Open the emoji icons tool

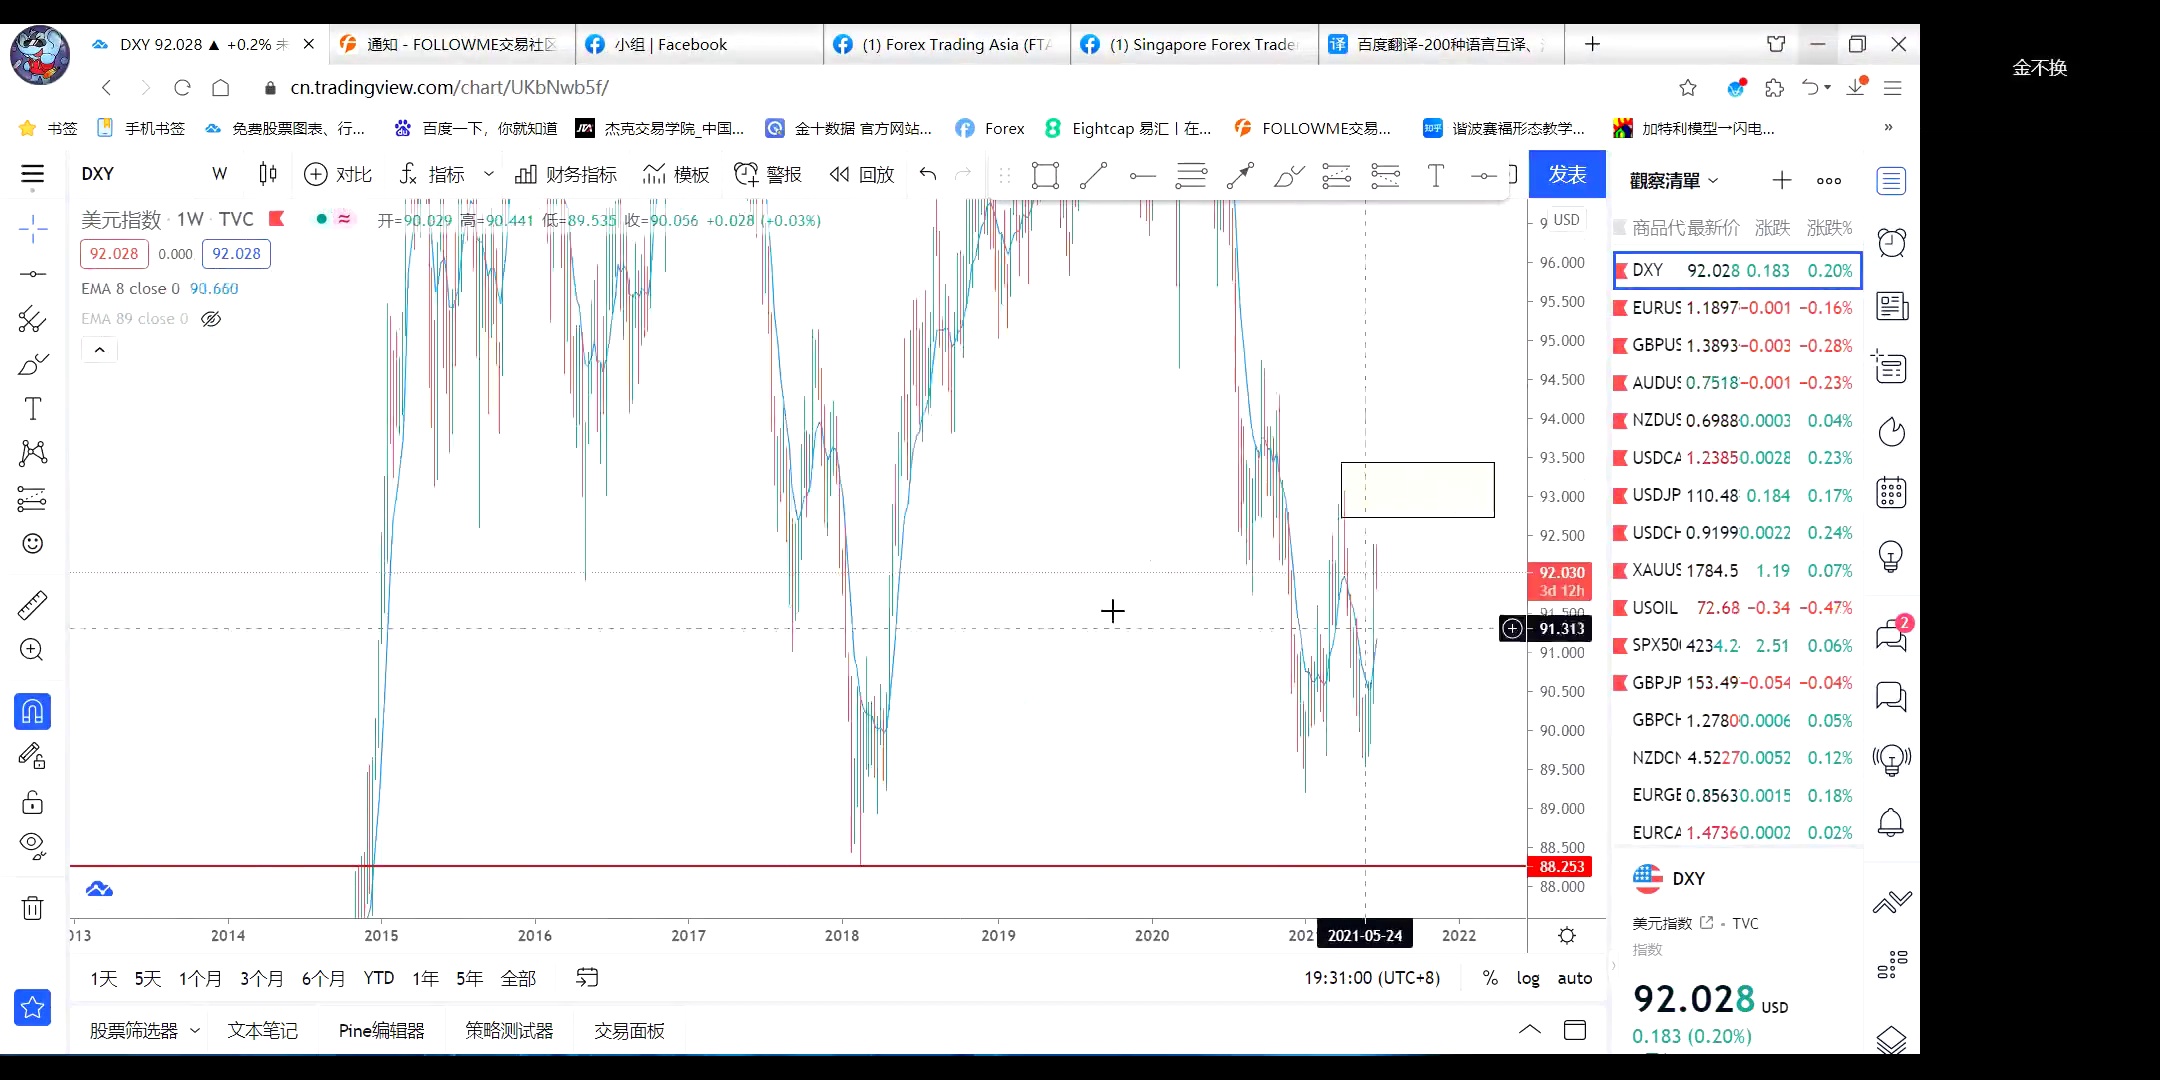32,544
